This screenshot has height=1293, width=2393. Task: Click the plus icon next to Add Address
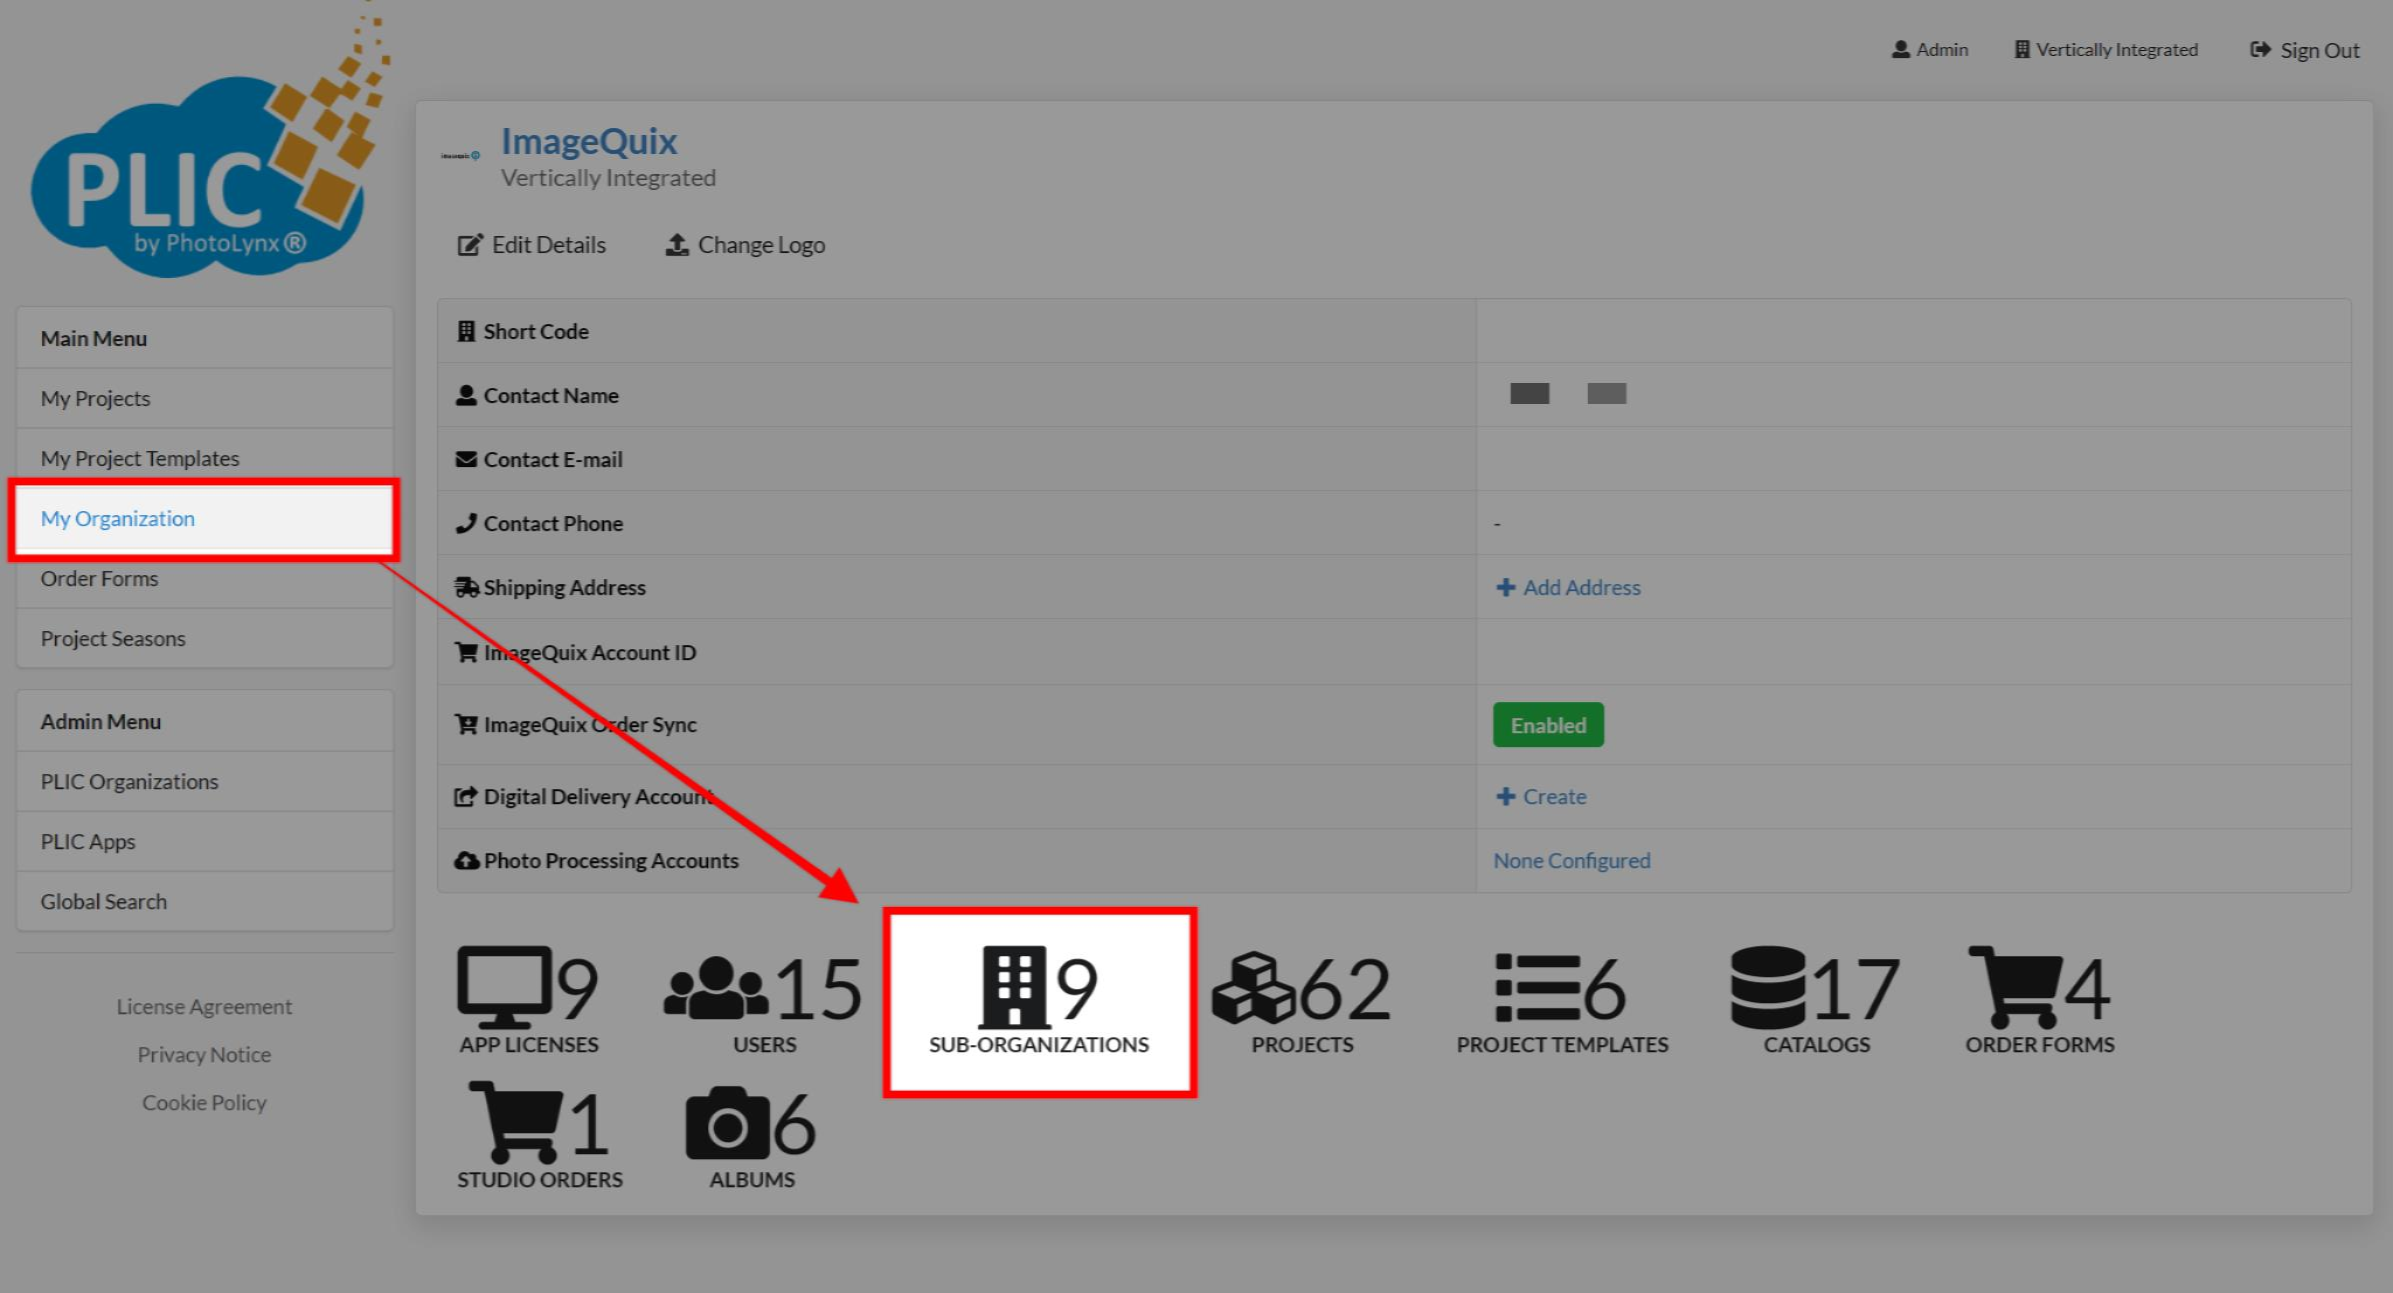(1505, 587)
